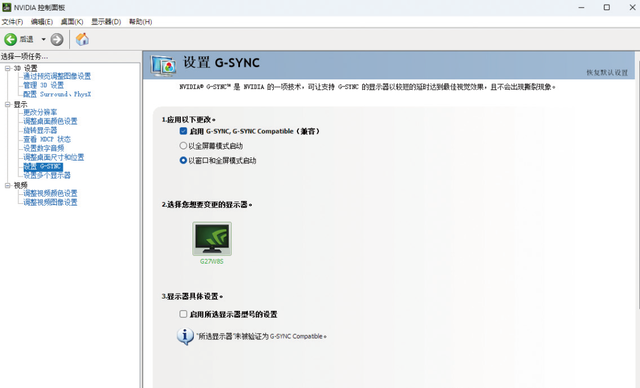
Task: Maximize the NVIDIA control panel window
Action: (607, 7)
